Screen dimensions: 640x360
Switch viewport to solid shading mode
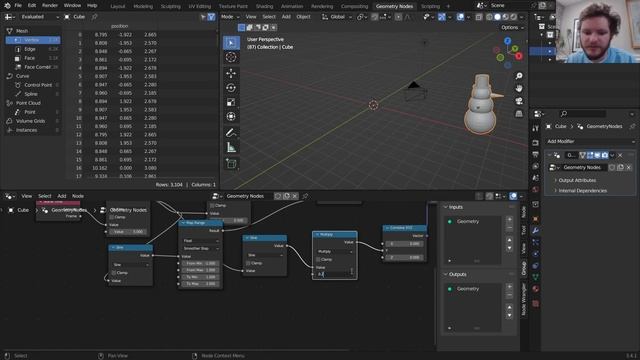pyautogui.click(x=497, y=17)
